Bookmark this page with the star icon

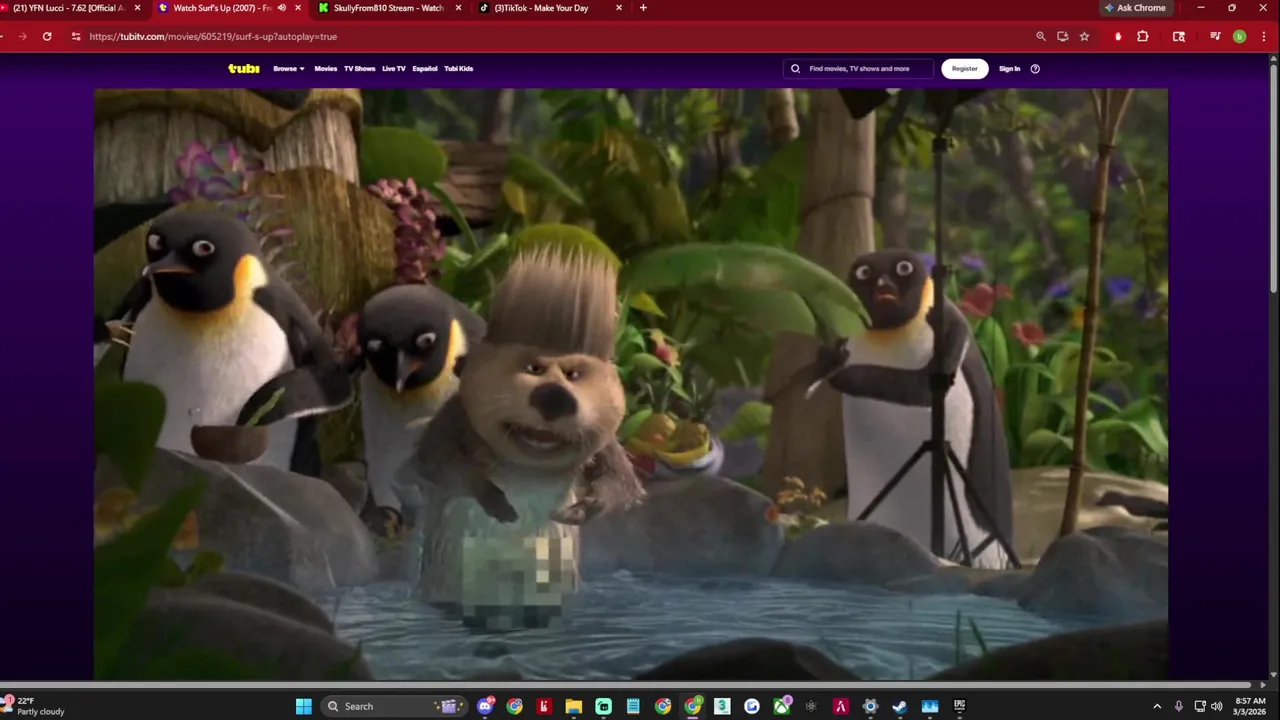click(1084, 36)
